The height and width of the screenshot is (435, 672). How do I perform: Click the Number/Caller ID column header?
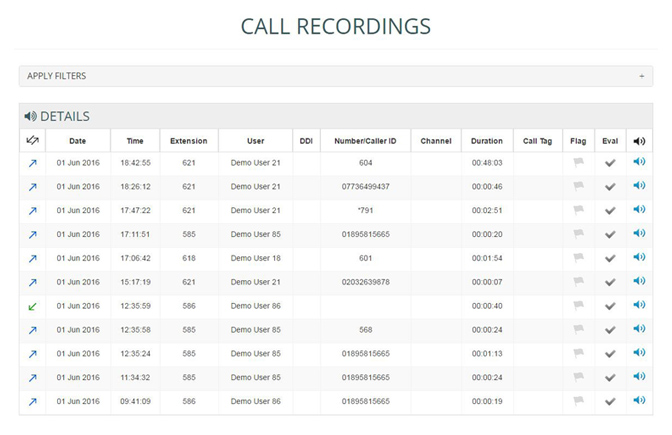tap(365, 141)
